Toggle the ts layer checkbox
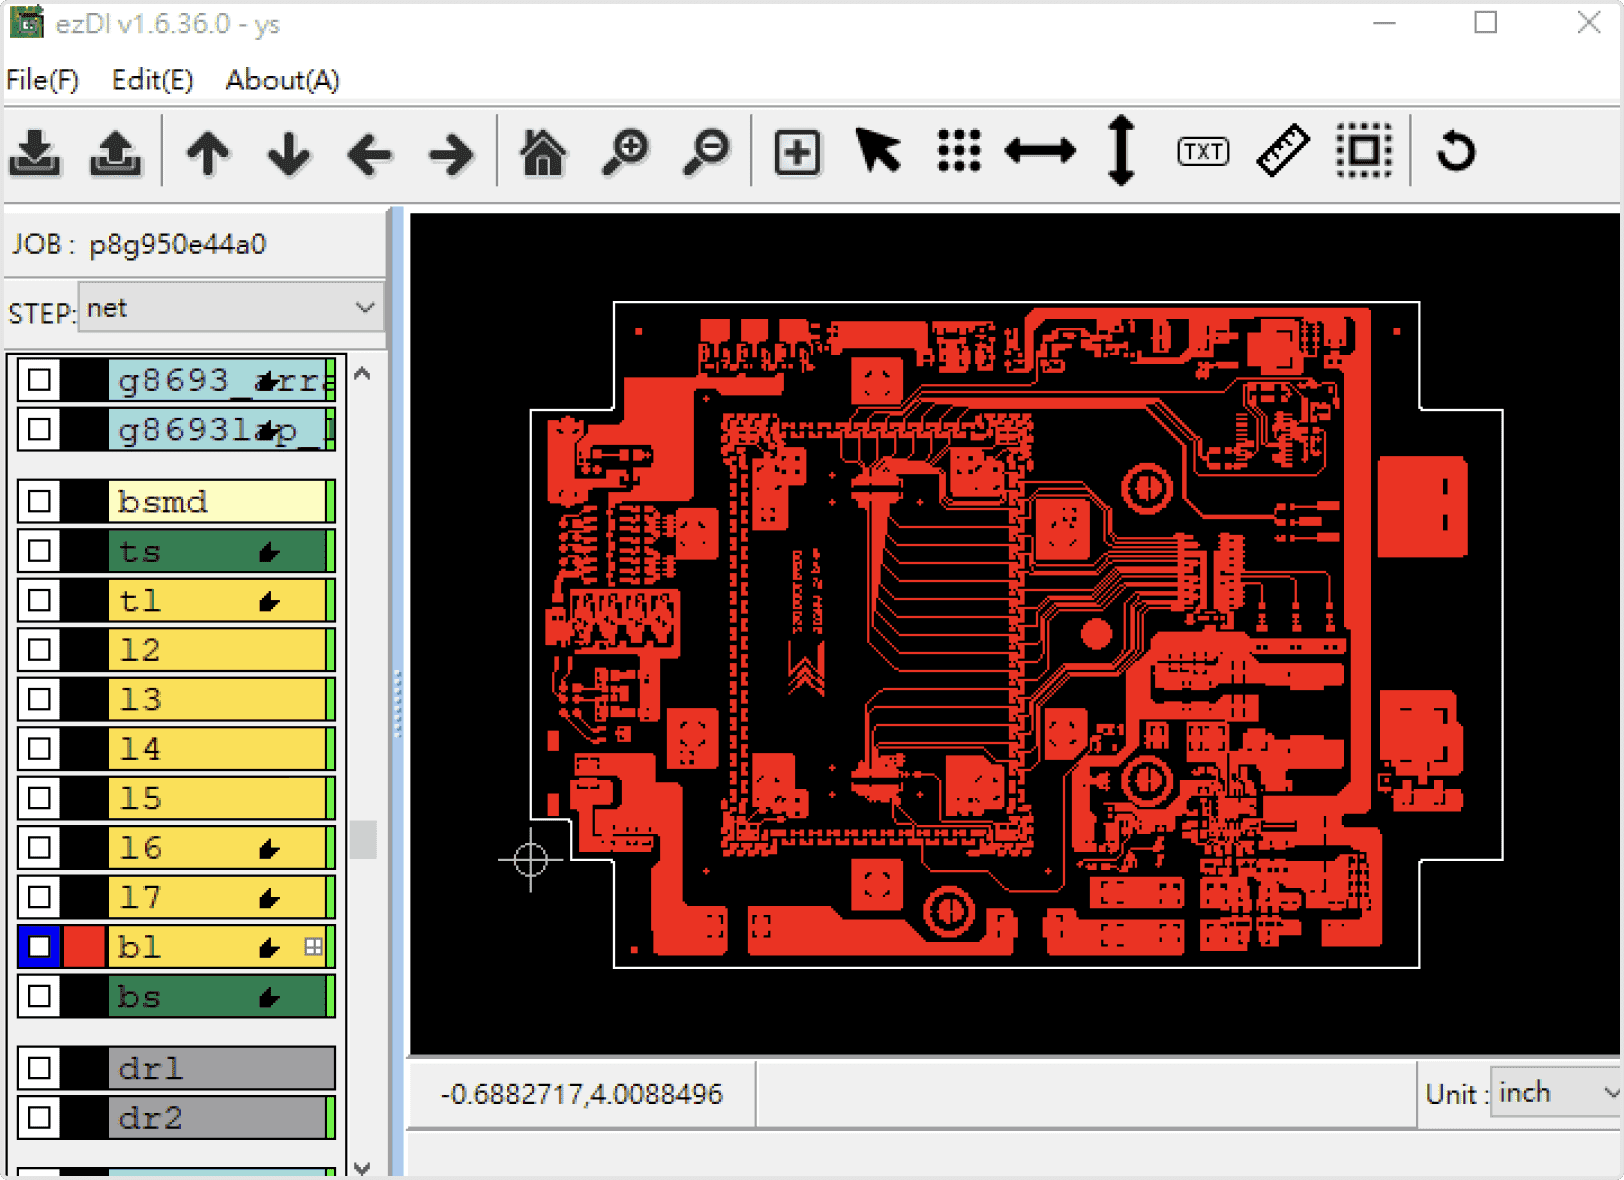The image size is (1624, 1180). 39,550
